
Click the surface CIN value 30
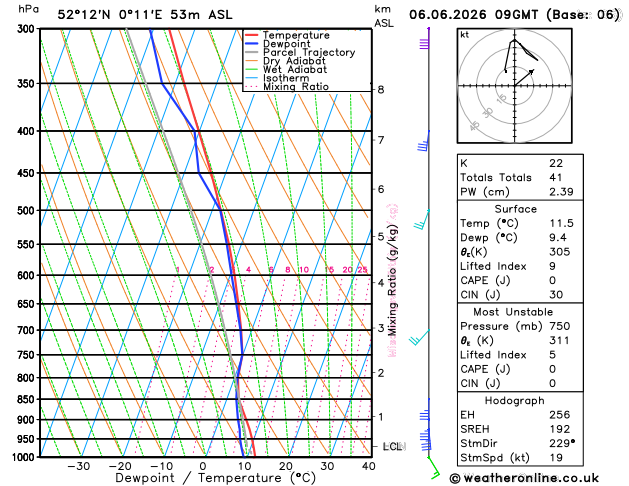[x=556, y=295]
